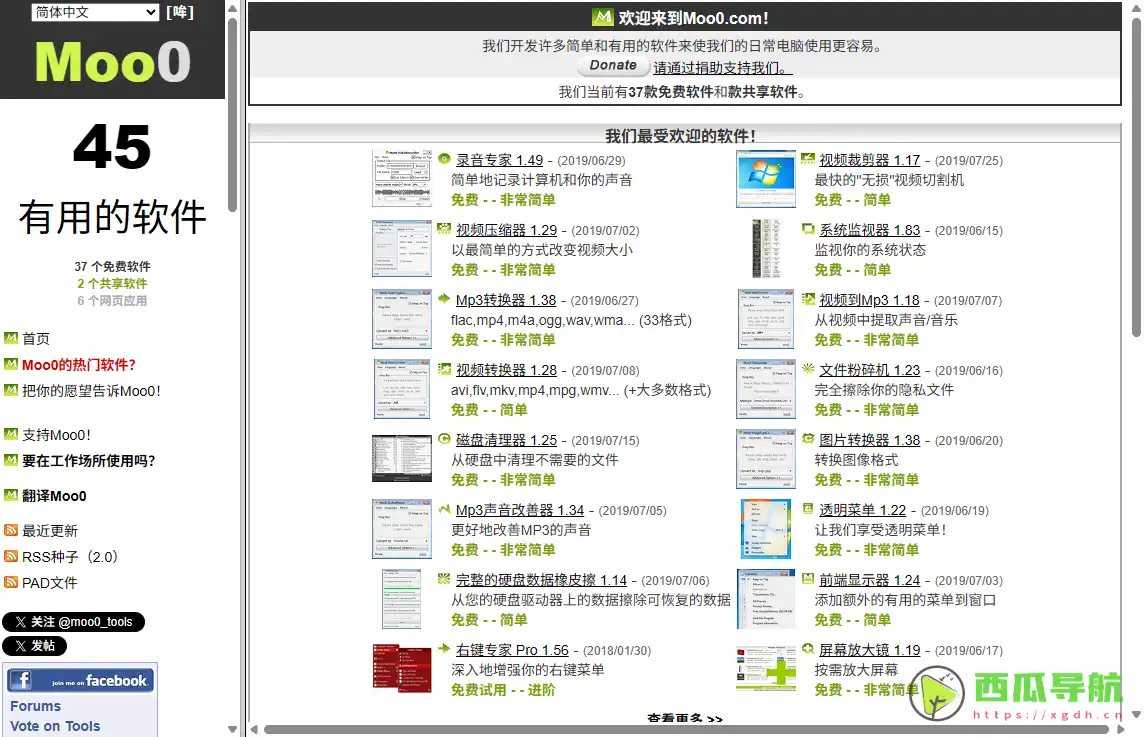Click the 录音专家 screenshot thumbnail
This screenshot has height=737, width=1144.
tap(402, 179)
